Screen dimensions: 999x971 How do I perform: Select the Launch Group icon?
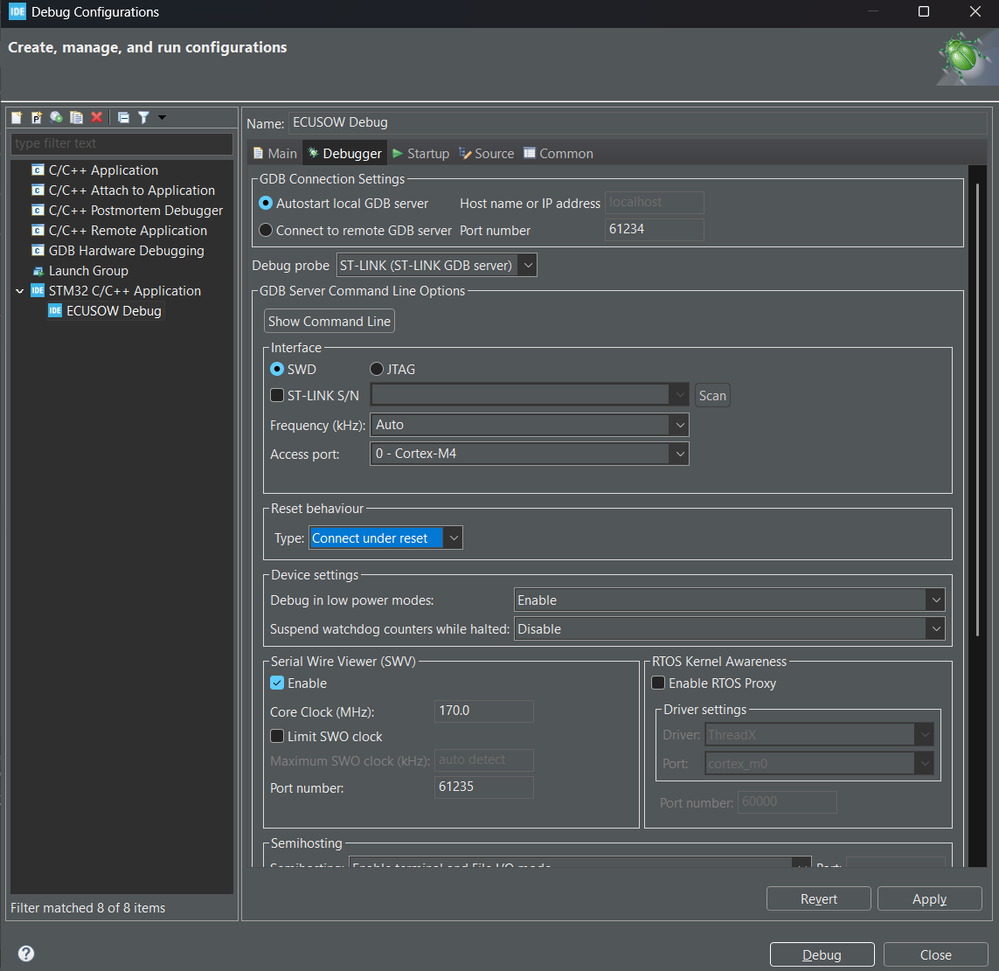(x=38, y=271)
